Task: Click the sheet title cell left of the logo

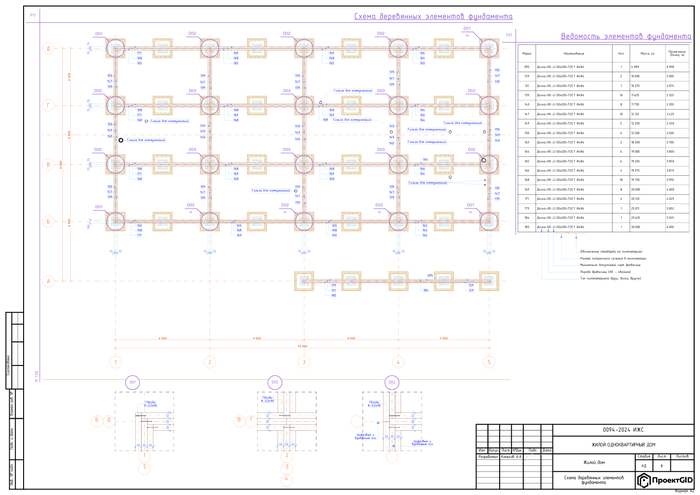Action: [x=594, y=480]
